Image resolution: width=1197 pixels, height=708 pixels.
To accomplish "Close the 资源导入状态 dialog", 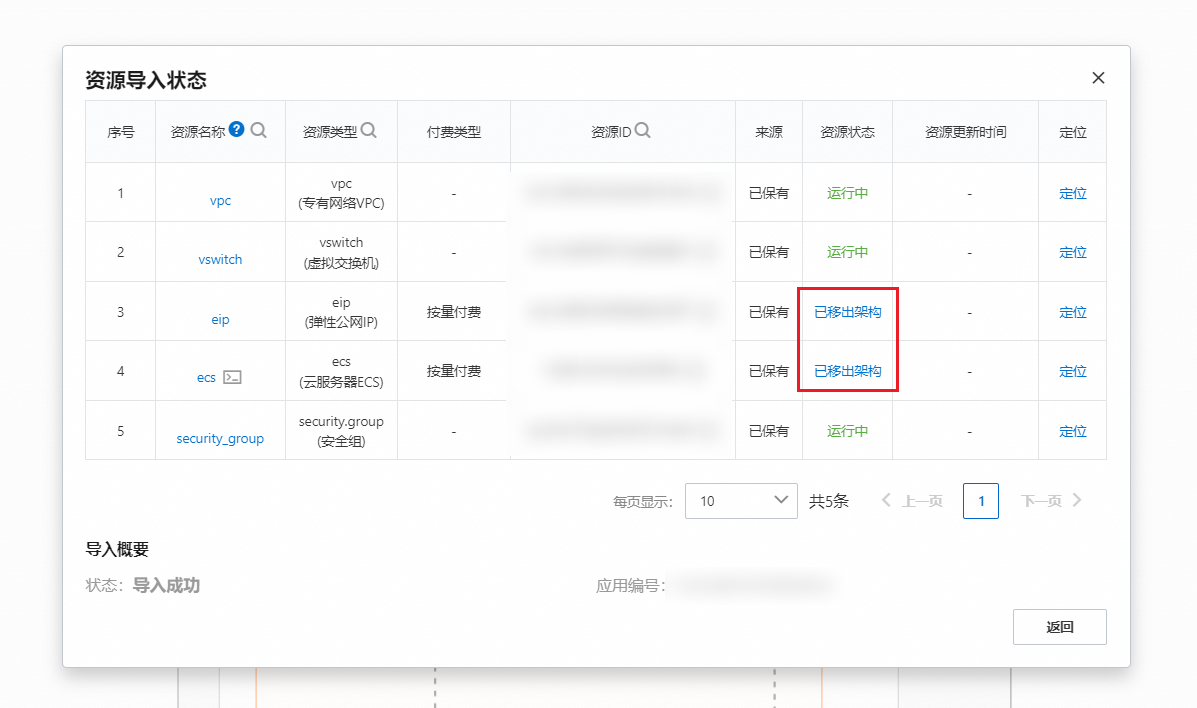I will click(x=1099, y=78).
